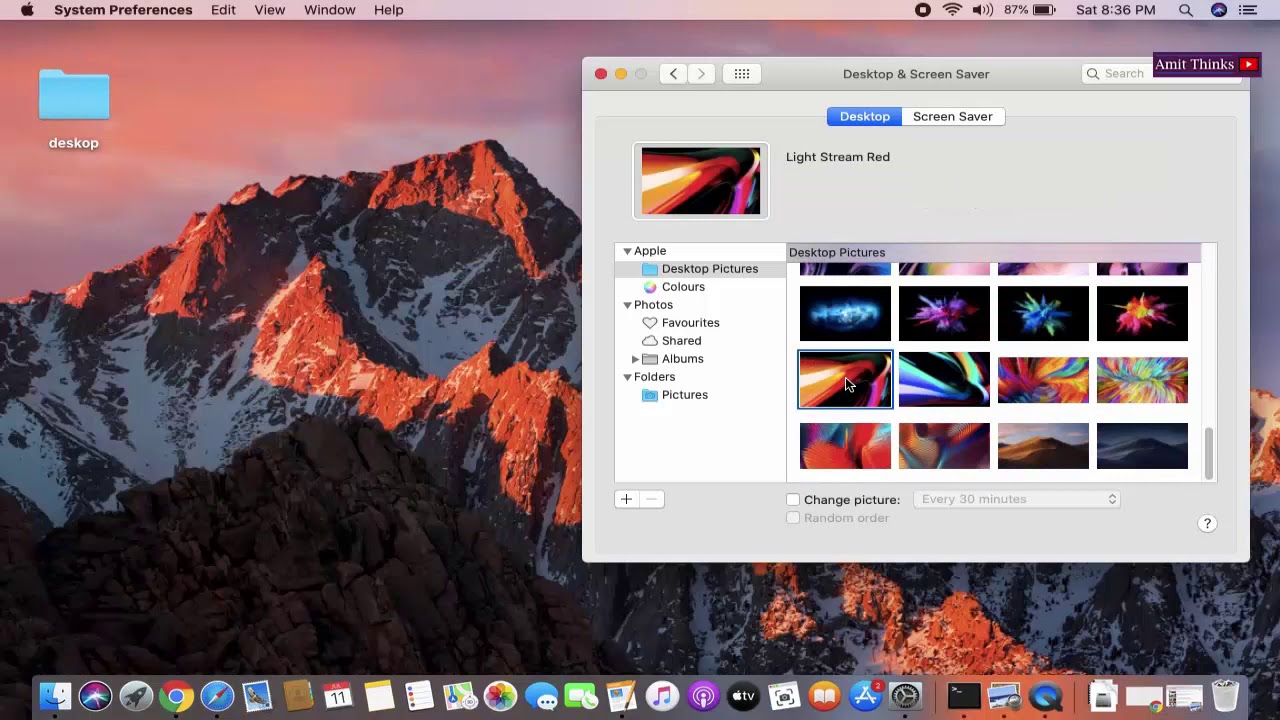Switch to the Screen Saver tab
Viewport: 1280px width, 720px height.
[x=953, y=117]
